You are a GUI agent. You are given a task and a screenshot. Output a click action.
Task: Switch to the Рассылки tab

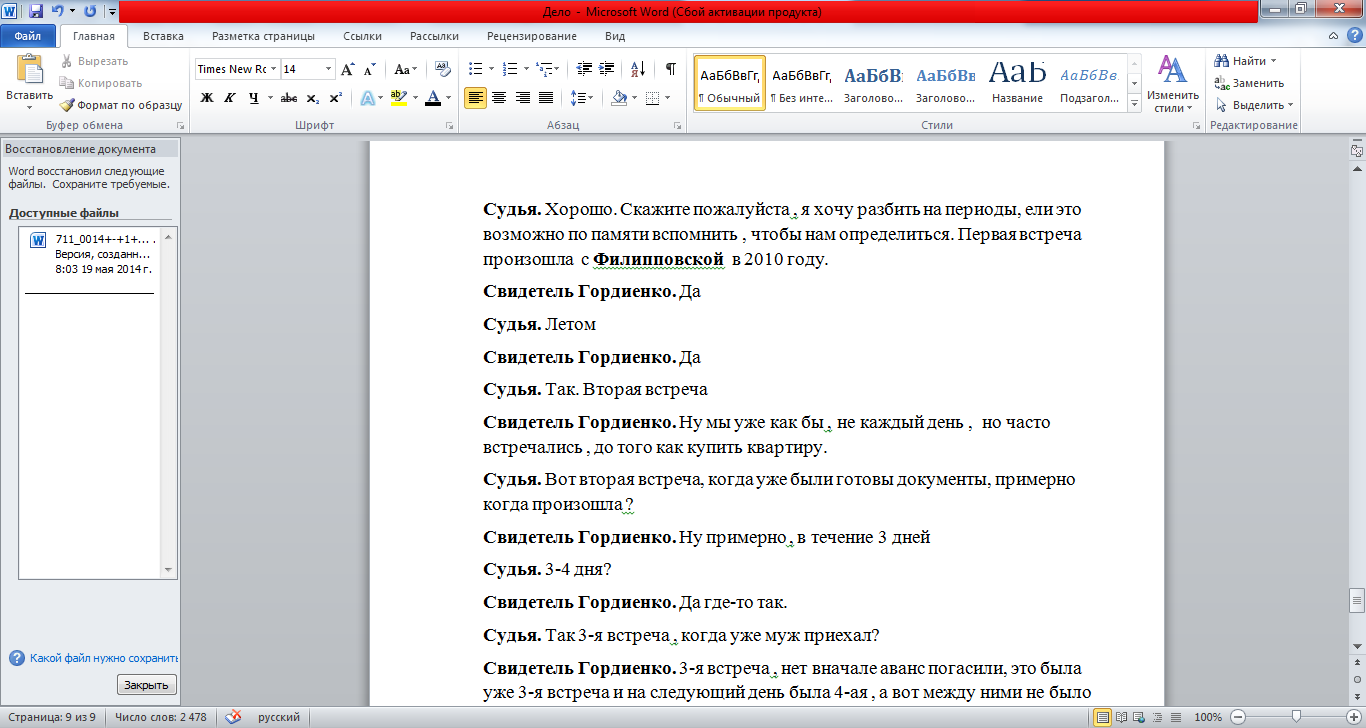(434, 36)
